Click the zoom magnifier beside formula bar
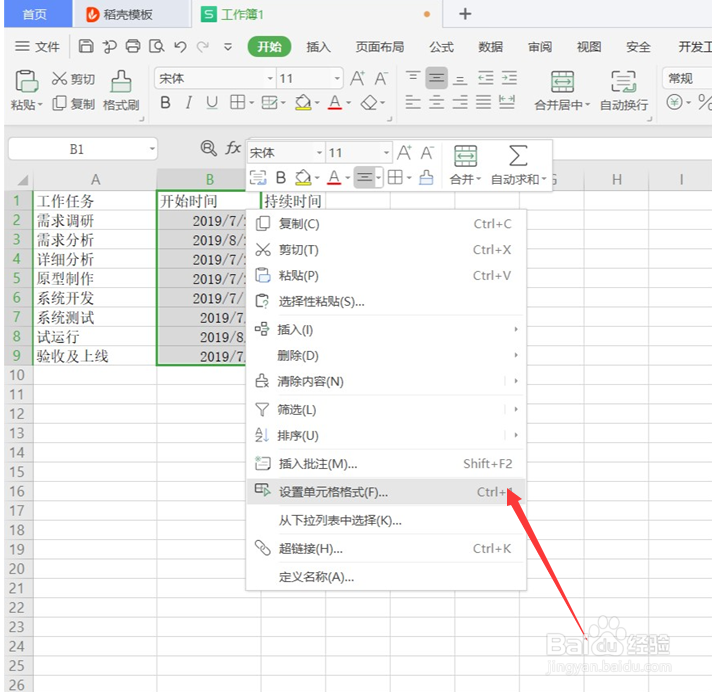Screen dimensions: 712x692 click(208, 148)
